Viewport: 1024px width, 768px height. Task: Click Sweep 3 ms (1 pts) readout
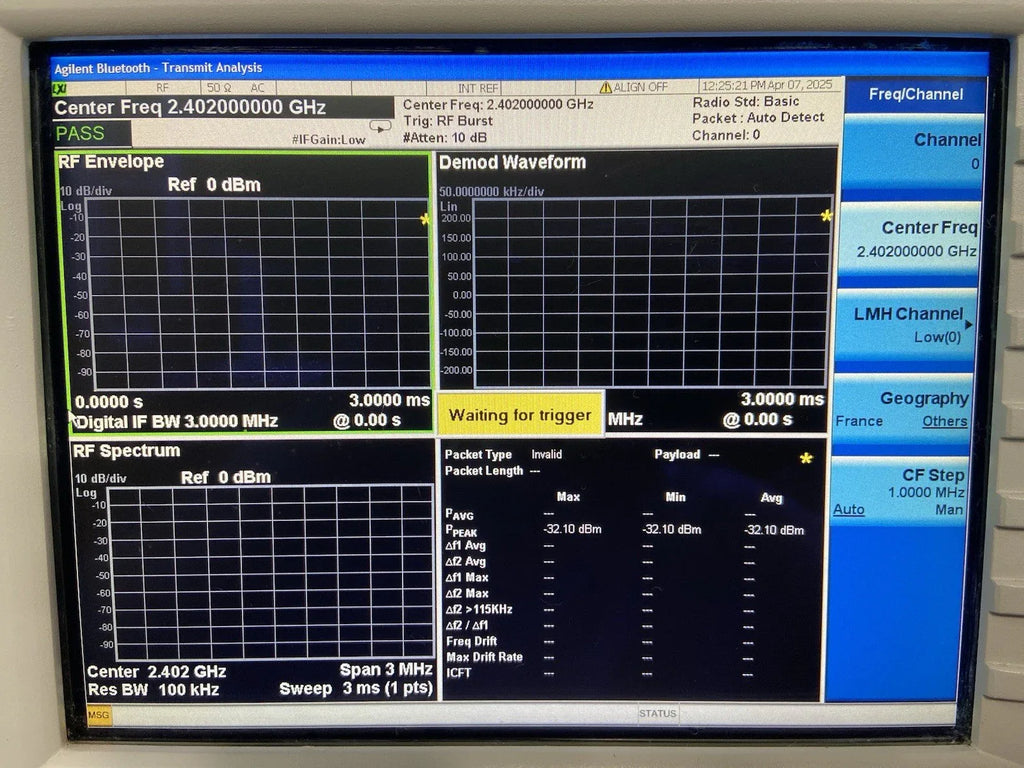pos(356,688)
